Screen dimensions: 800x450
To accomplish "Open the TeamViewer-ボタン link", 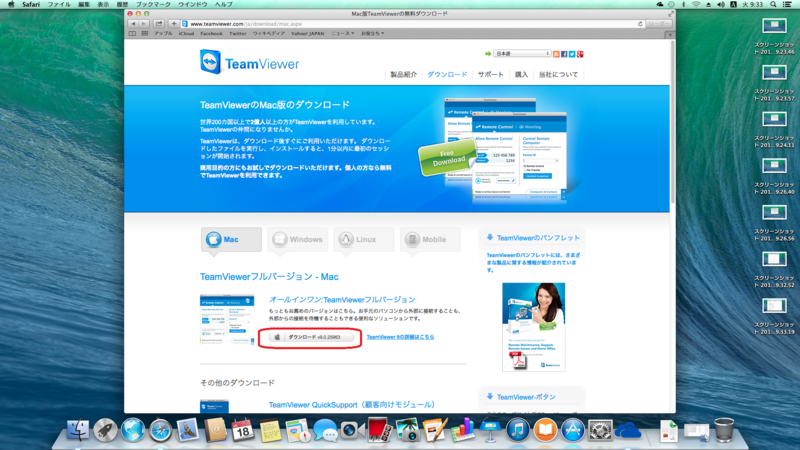I will point(526,397).
